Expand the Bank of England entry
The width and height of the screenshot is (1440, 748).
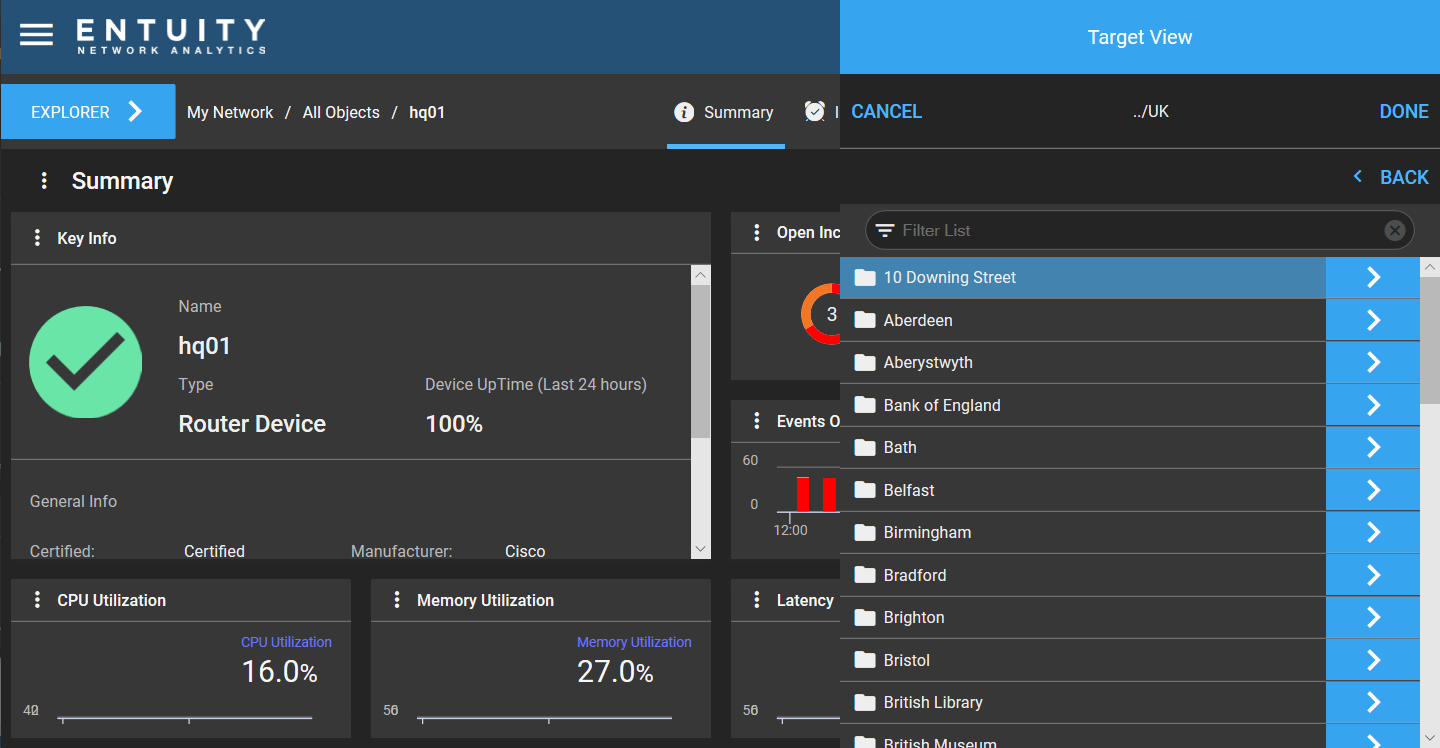pos(1372,404)
